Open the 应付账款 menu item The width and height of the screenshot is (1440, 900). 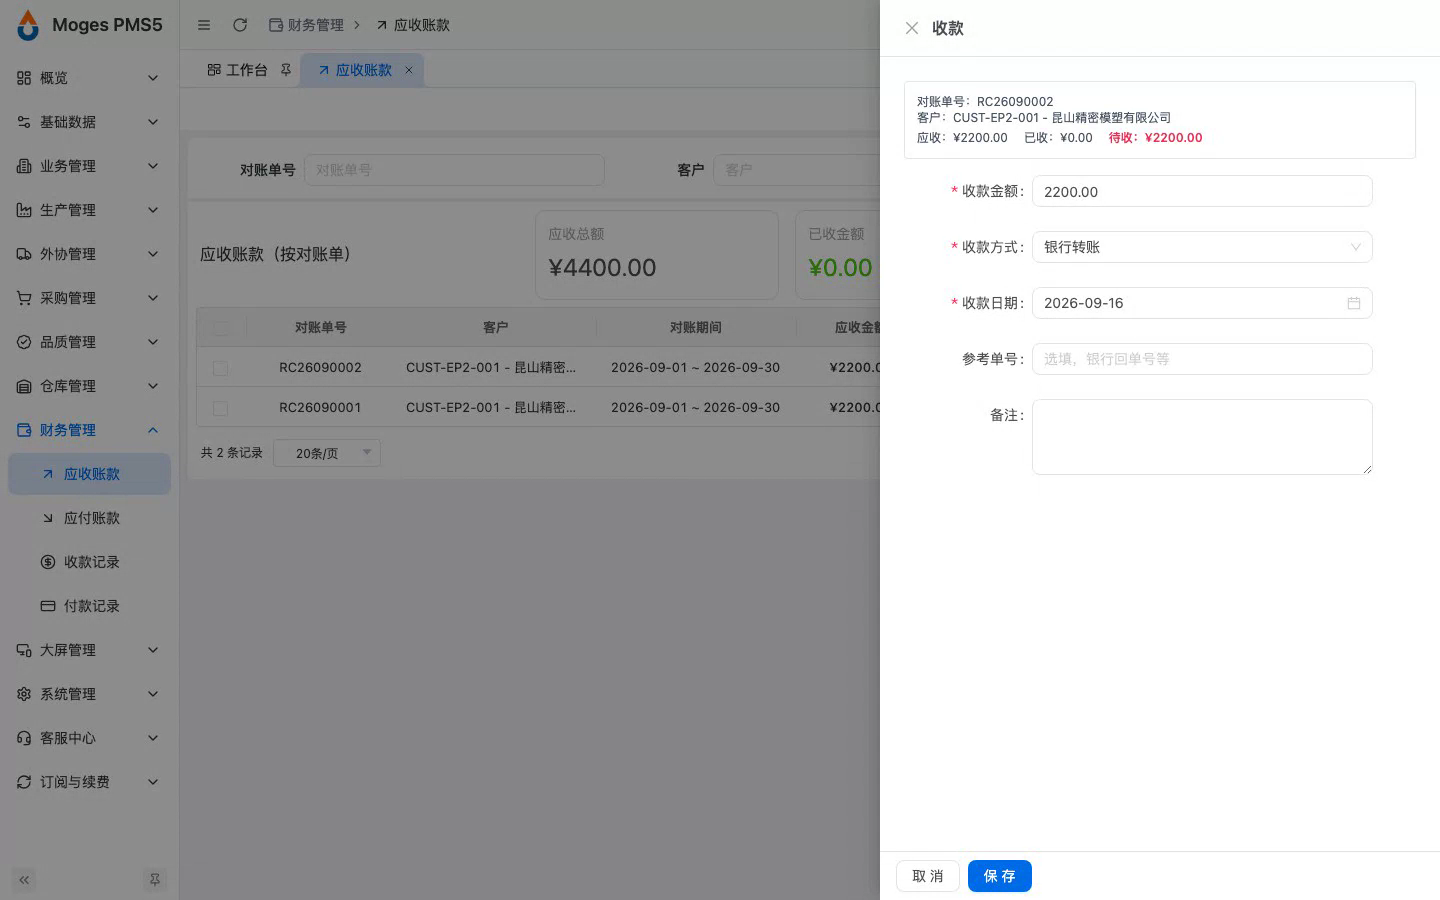tap(90, 518)
